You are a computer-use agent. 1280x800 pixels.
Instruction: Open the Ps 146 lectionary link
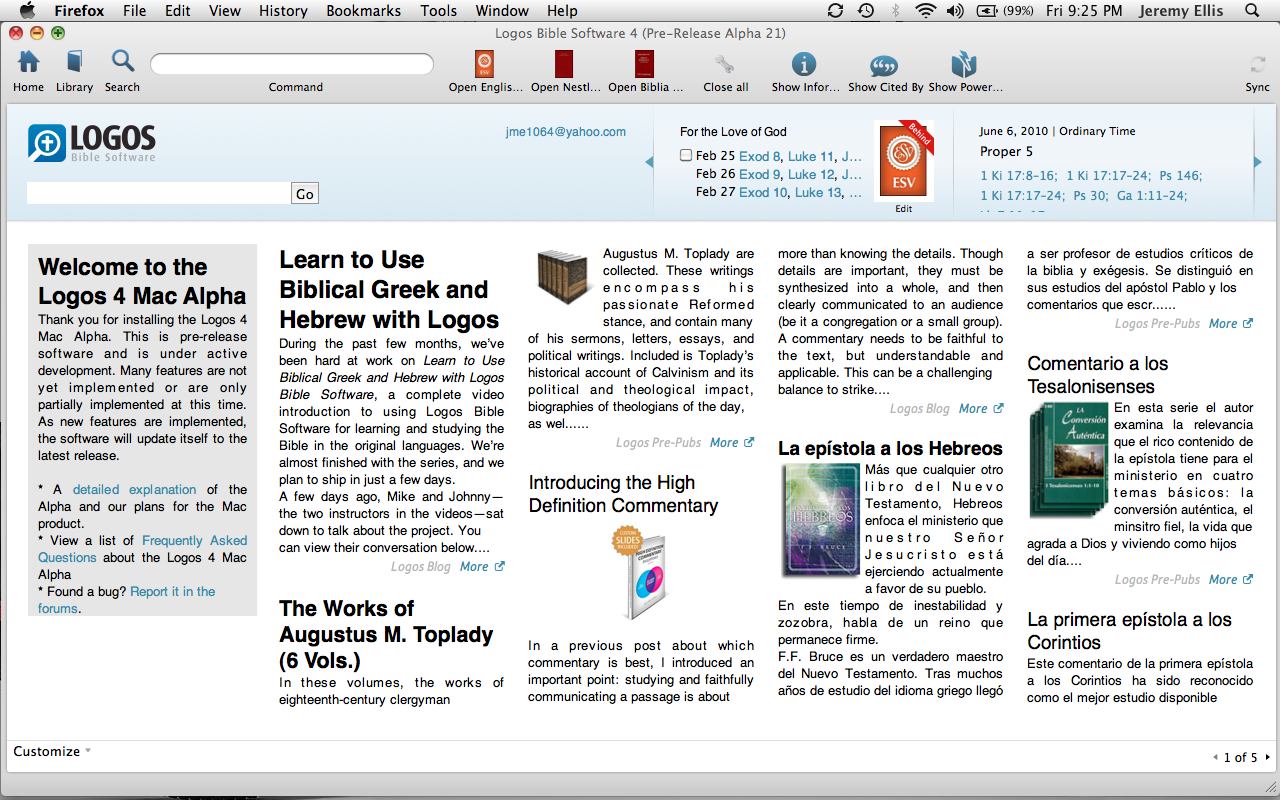(1178, 175)
